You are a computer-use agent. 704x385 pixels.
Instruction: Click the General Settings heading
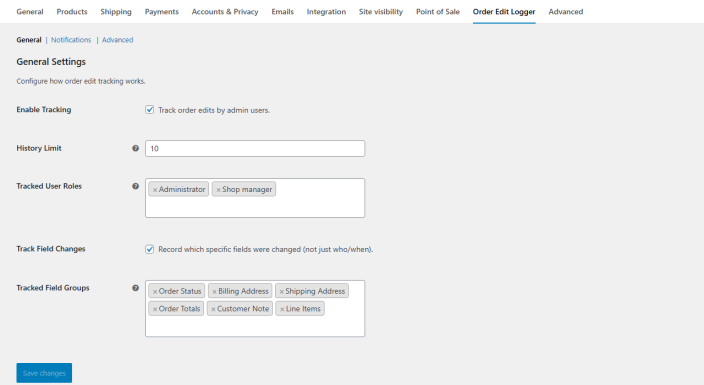point(51,62)
